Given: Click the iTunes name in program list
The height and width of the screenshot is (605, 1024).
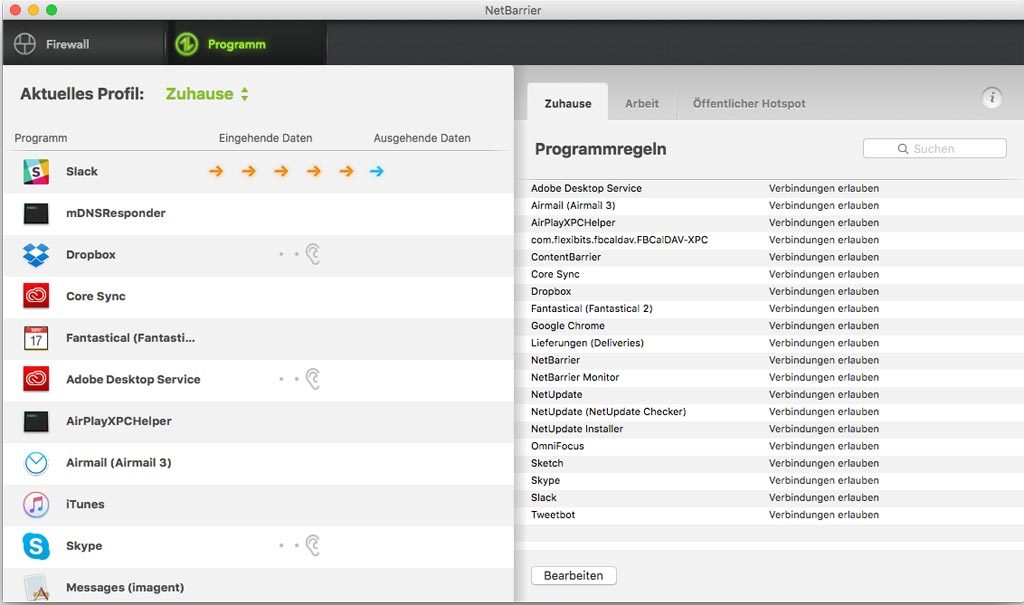Looking at the screenshot, I should pos(85,504).
